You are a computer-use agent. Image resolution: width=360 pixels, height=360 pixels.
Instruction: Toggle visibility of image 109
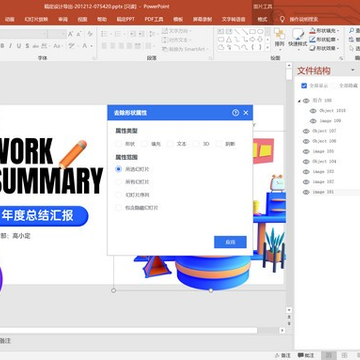(x=313, y=121)
